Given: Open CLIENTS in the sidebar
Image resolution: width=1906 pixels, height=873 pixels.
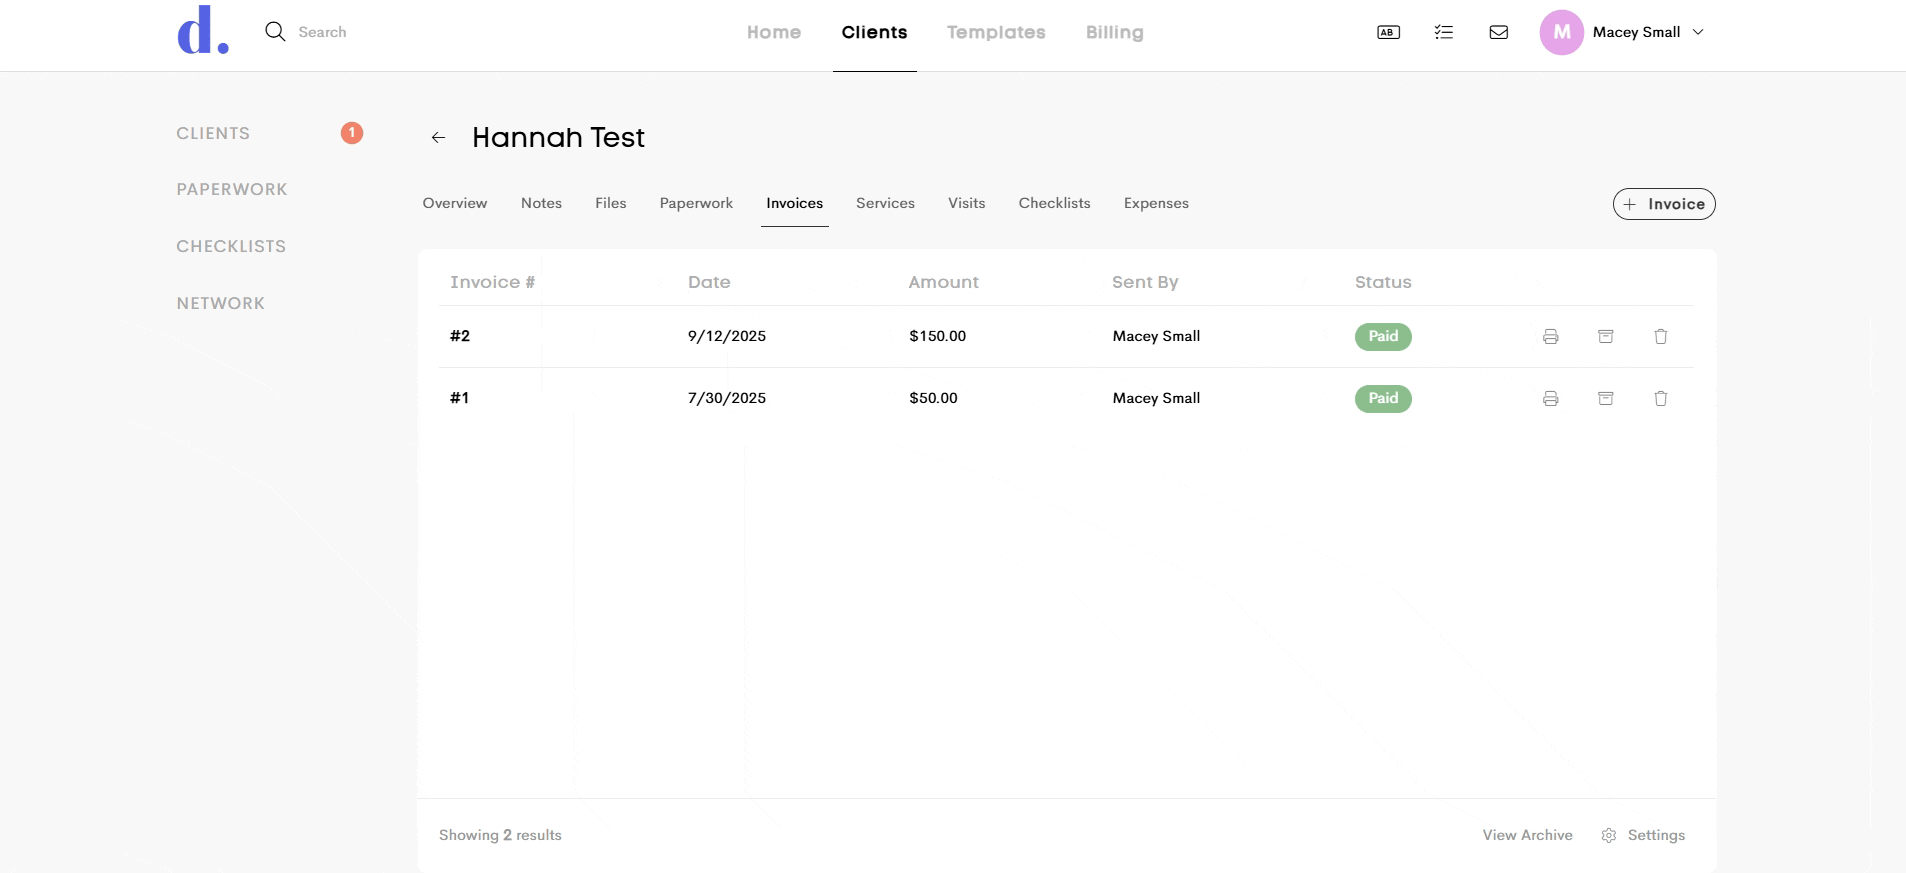Looking at the screenshot, I should [213, 133].
